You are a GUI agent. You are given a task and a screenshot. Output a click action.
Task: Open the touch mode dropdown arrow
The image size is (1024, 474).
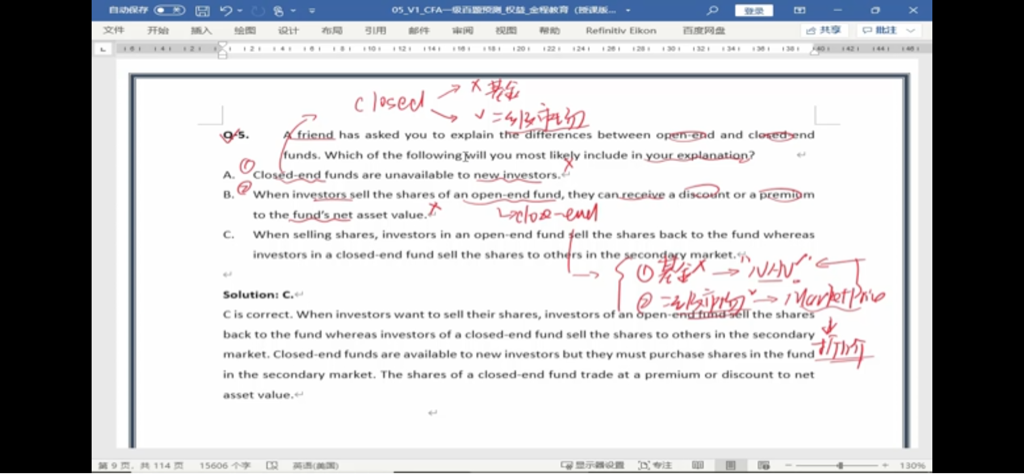click(x=293, y=10)
